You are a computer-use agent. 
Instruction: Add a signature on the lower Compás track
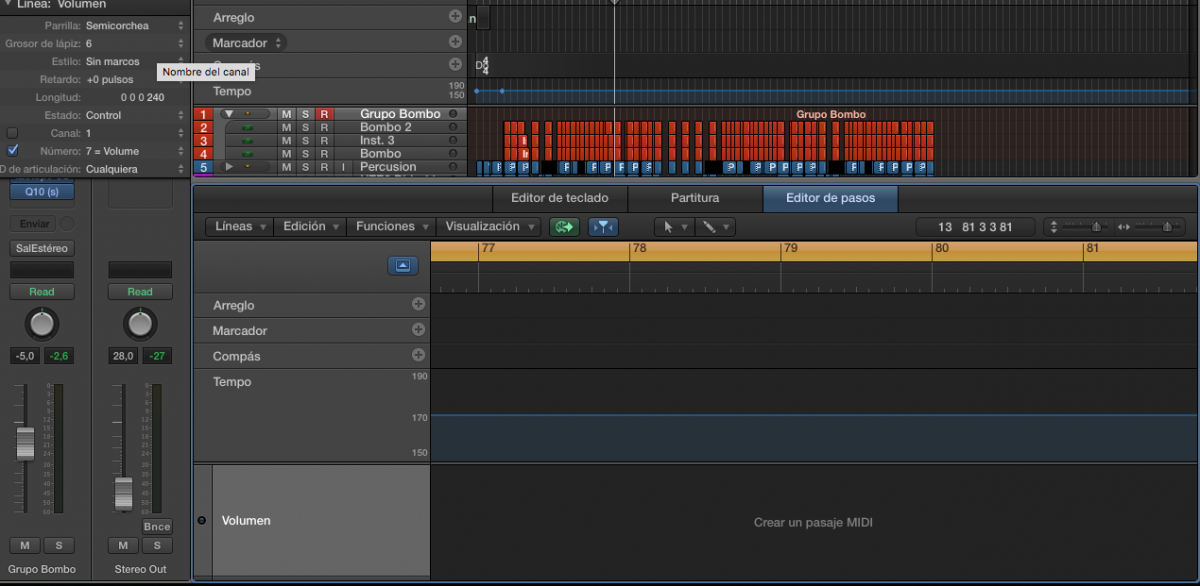[418, 355]
